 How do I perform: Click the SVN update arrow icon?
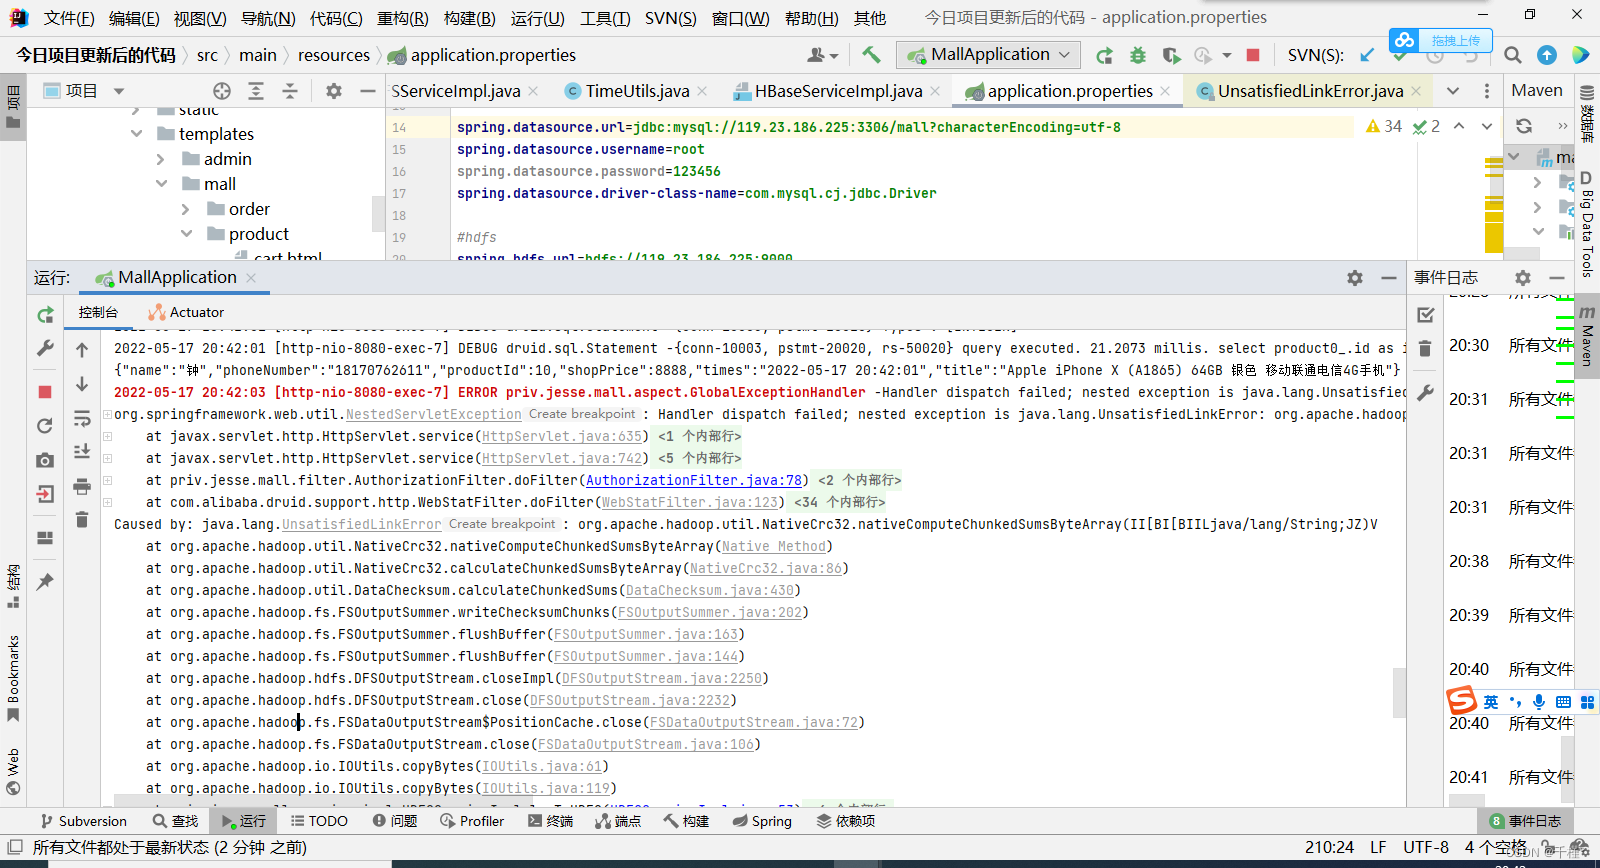1367,55
